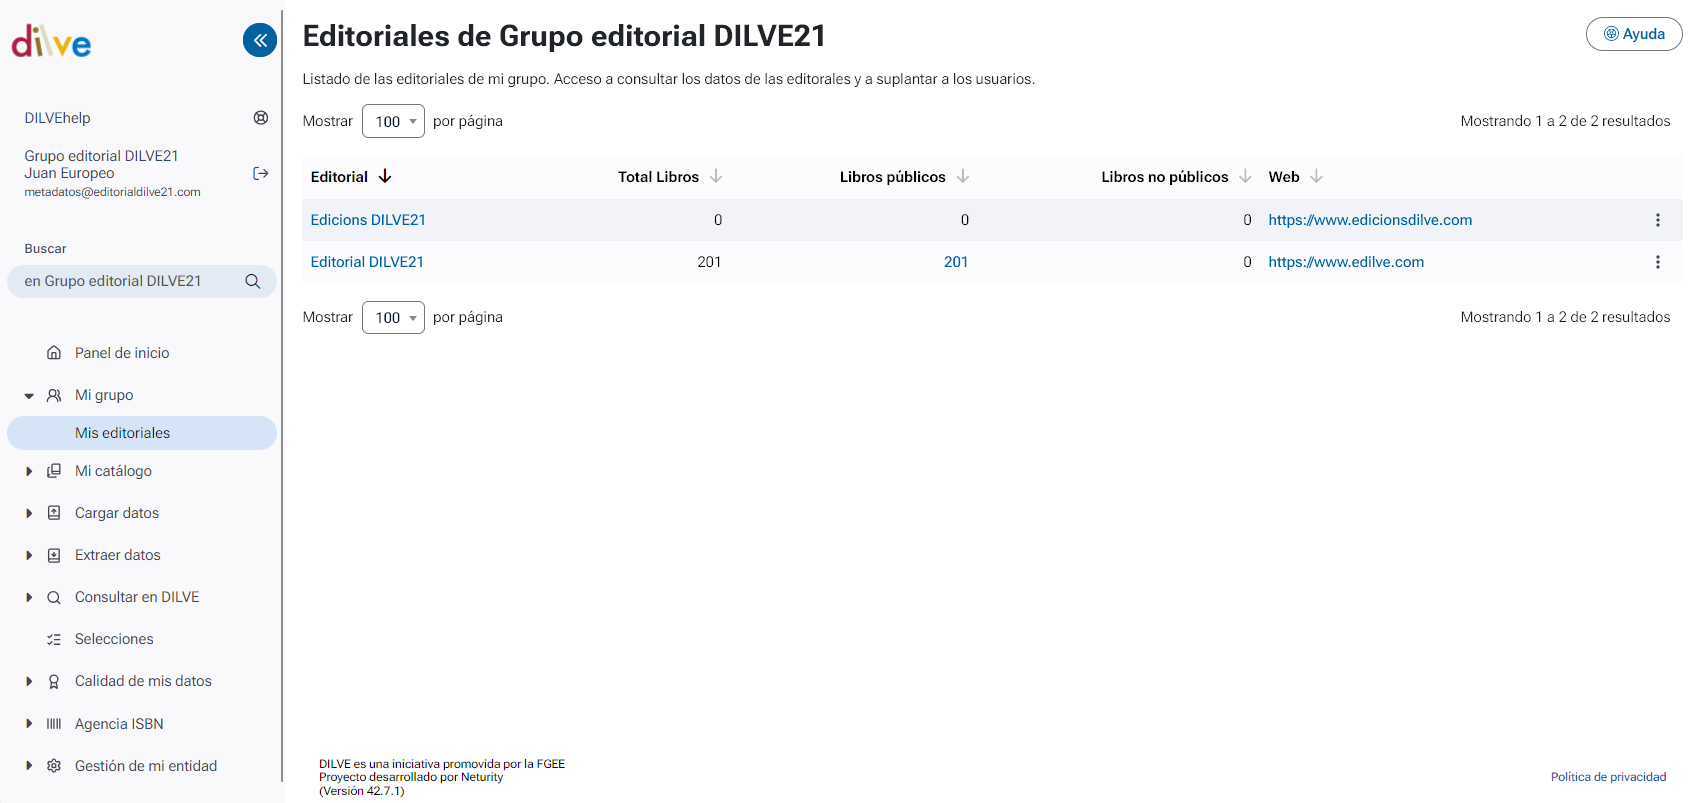Expand the Mi catálogo tree arrow
This screenshot has height=803, width=1698.
click(x=29, y=471)
